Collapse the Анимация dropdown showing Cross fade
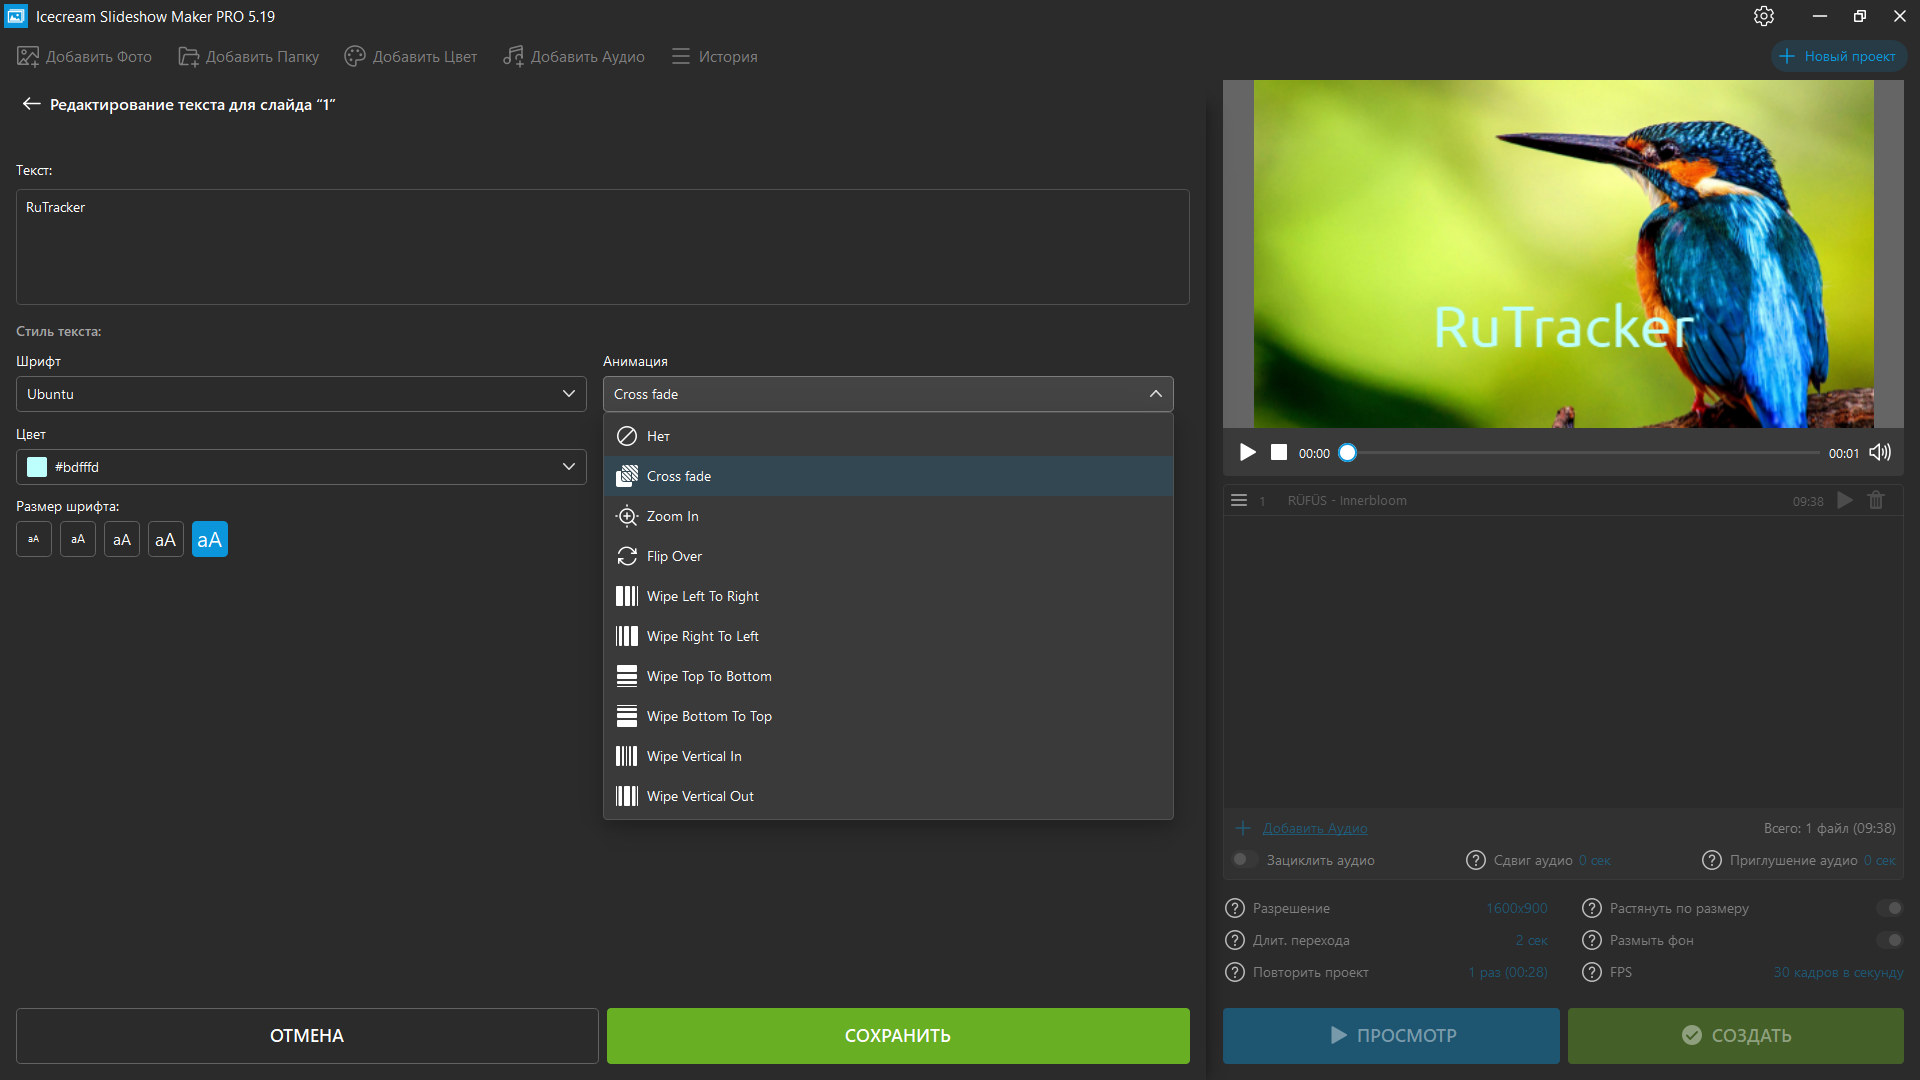Screen dimensions: 1920x1080 tap(888, 394)
